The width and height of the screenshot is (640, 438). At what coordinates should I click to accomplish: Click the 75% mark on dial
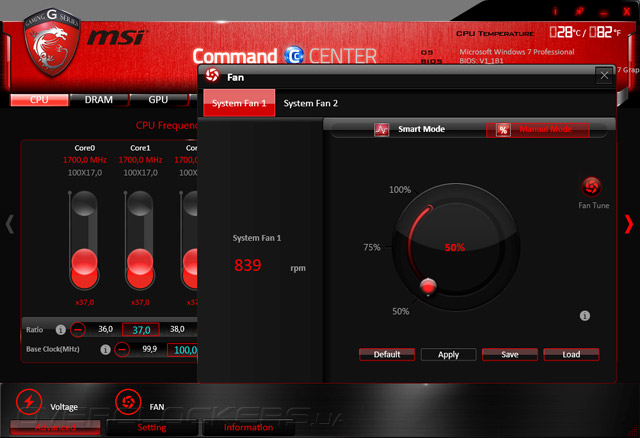pyautogui.click(x=372, y=247)
